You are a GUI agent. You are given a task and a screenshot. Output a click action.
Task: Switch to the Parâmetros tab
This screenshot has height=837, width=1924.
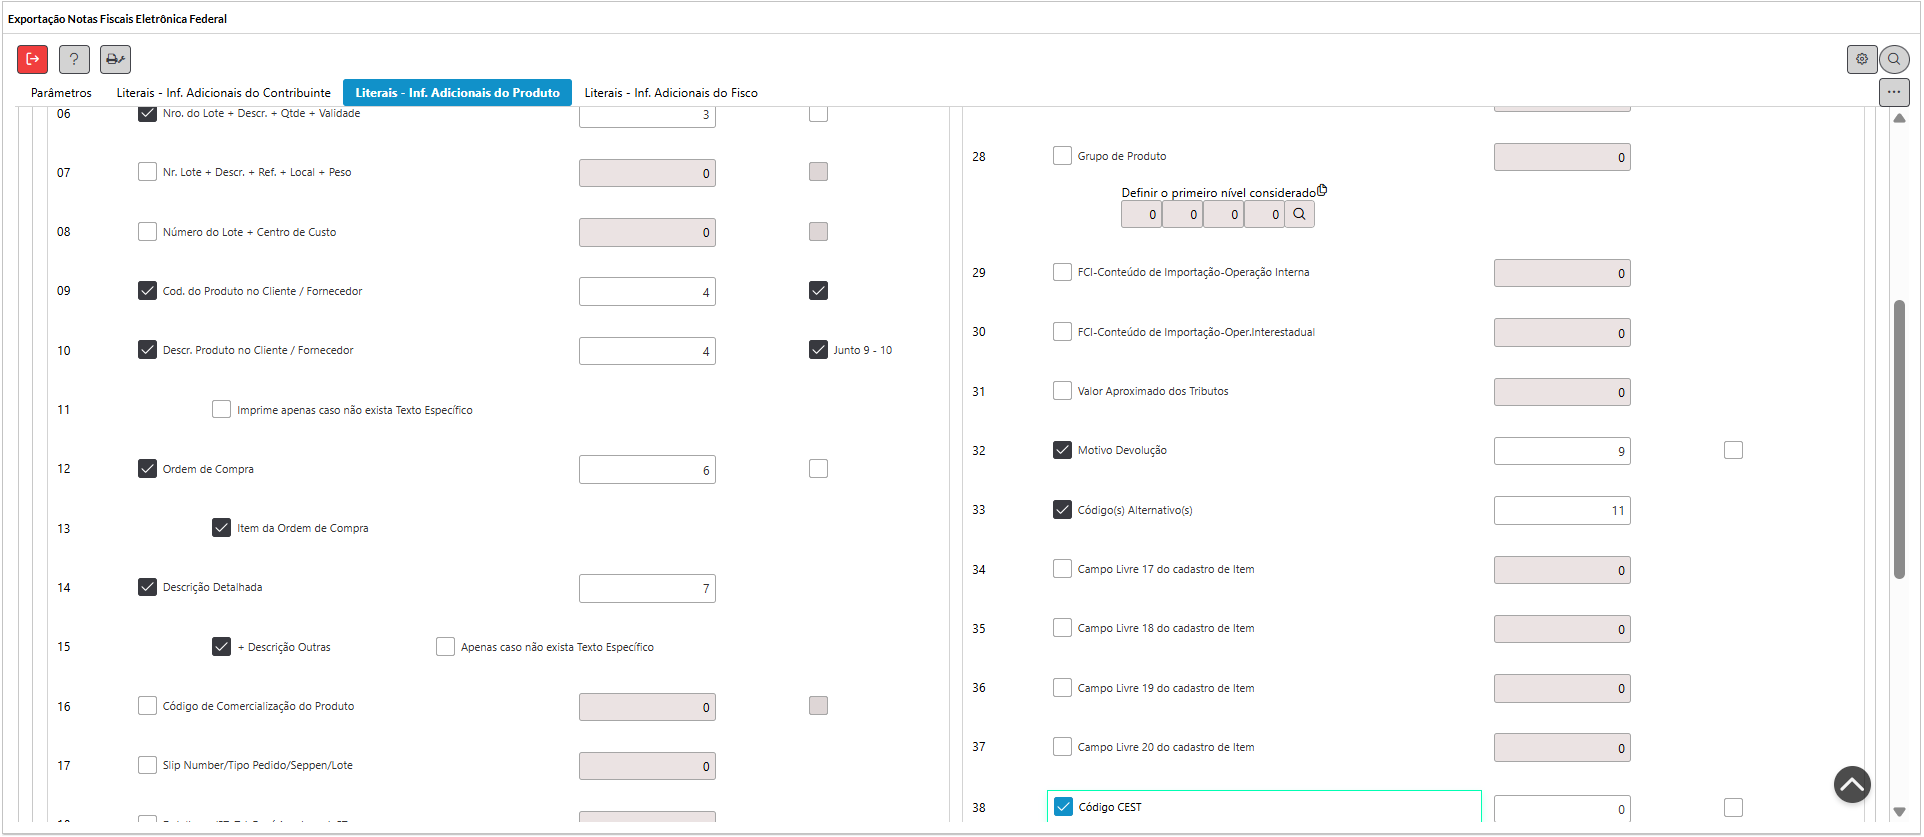(61, 93)
